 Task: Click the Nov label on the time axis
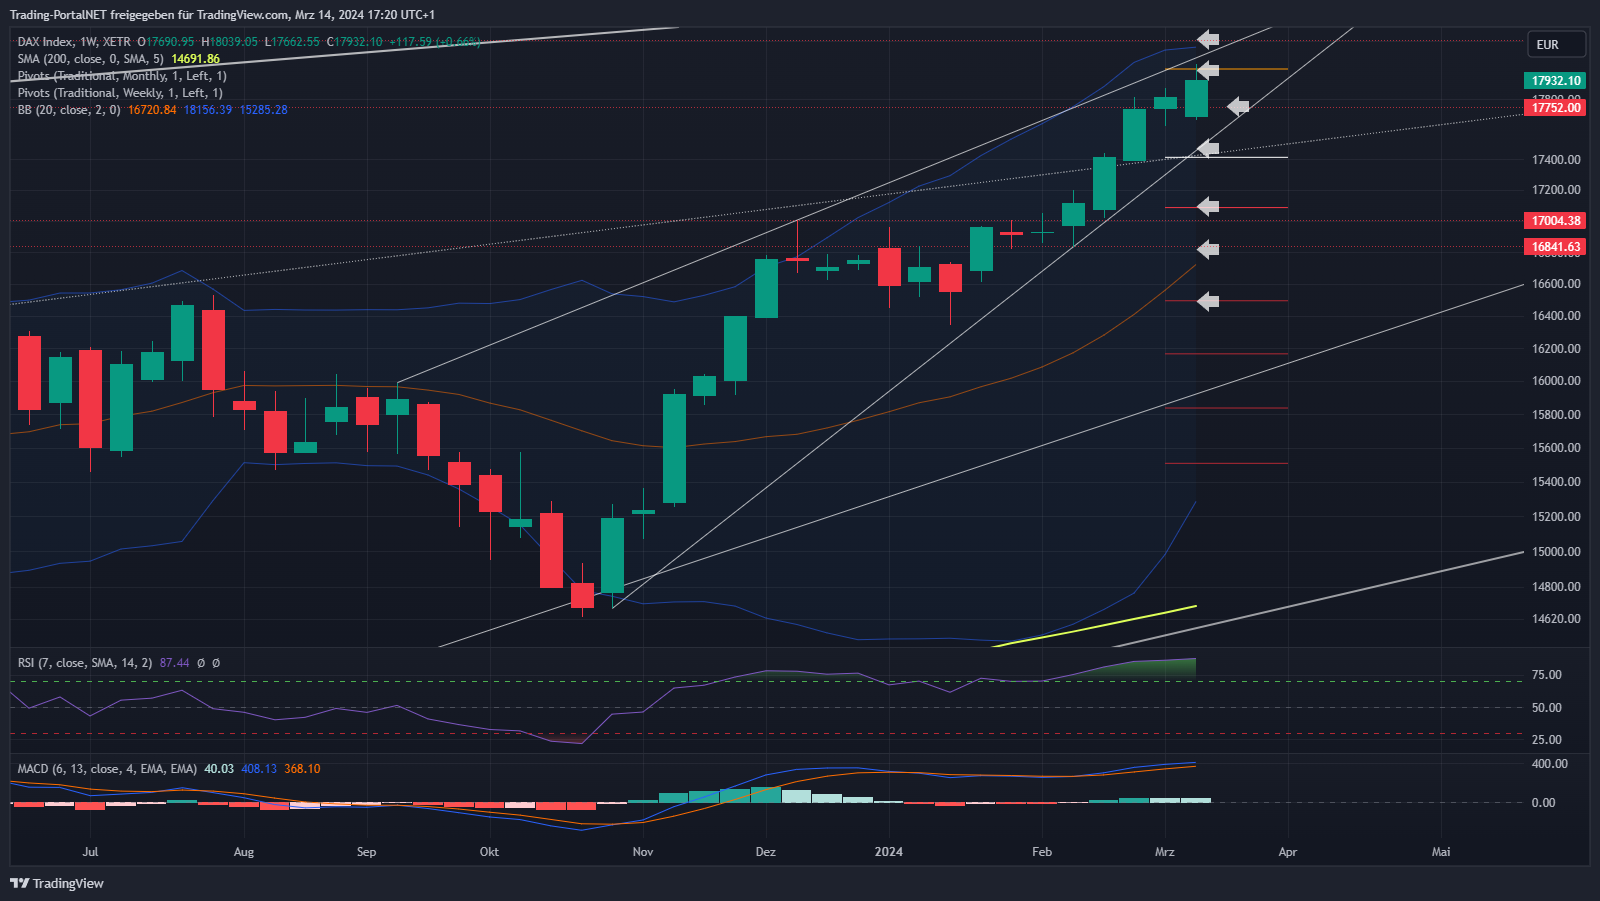click(x=643, y=852)
